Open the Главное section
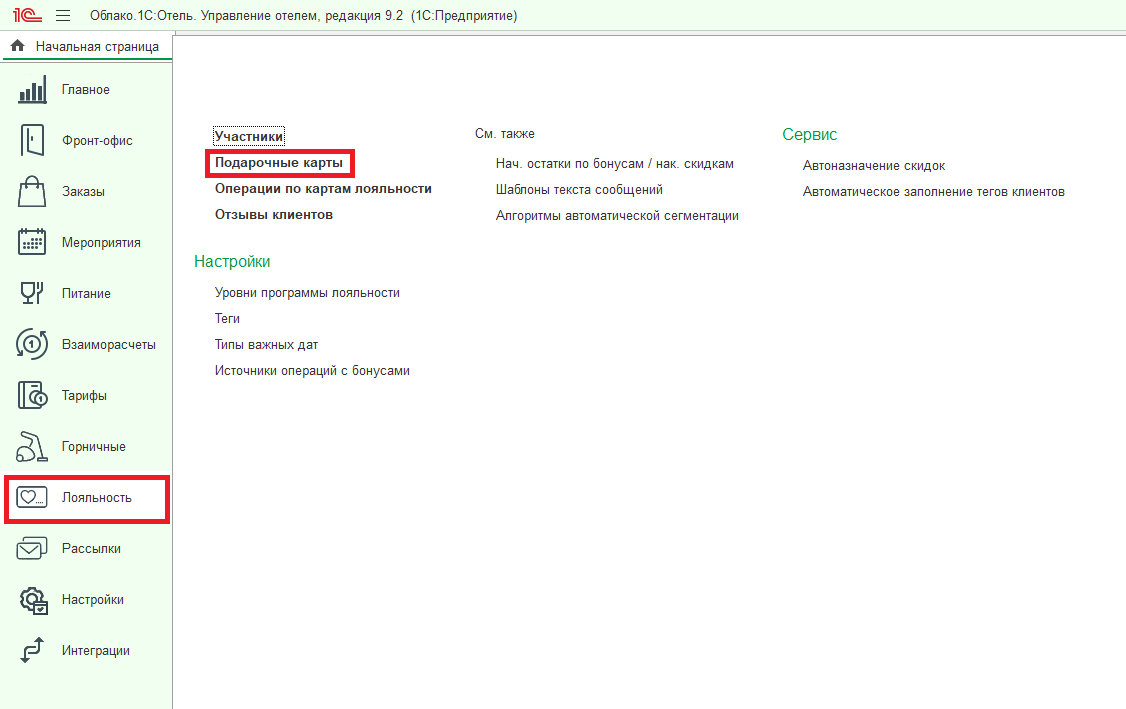Viewport: 1126px width, 709px height. coord(85,90)
